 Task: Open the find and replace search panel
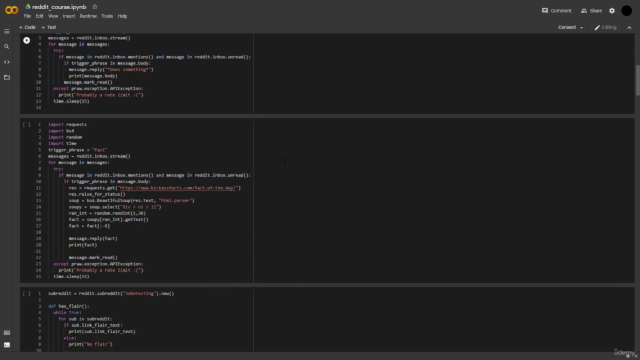7,47
